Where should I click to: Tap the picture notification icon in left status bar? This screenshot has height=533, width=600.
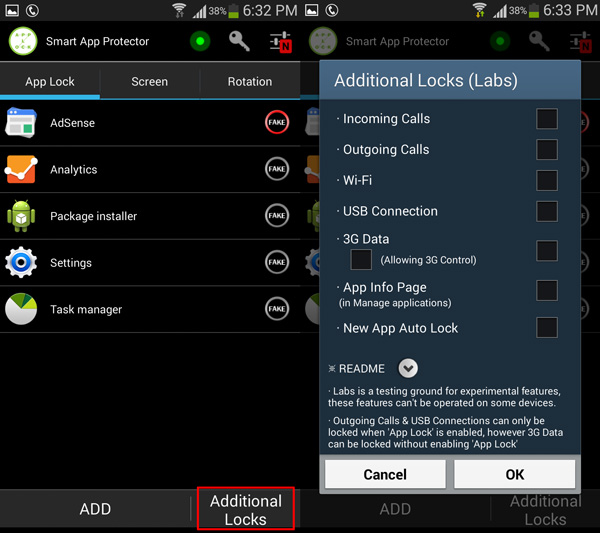pos(12,10)
